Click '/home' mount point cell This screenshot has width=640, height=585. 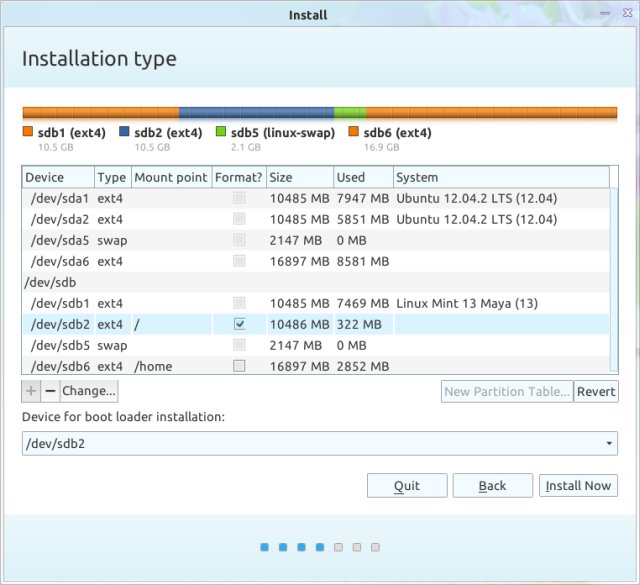coord(153,366)
